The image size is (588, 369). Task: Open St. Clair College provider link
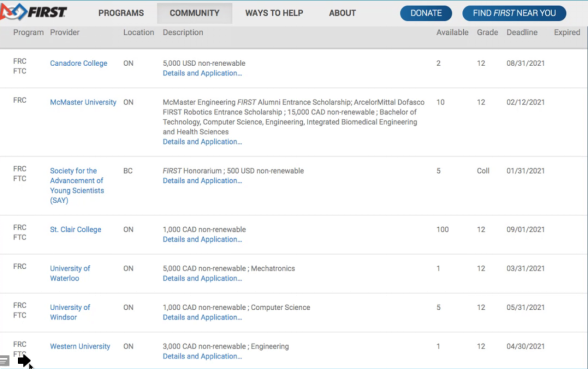[75, 229]
